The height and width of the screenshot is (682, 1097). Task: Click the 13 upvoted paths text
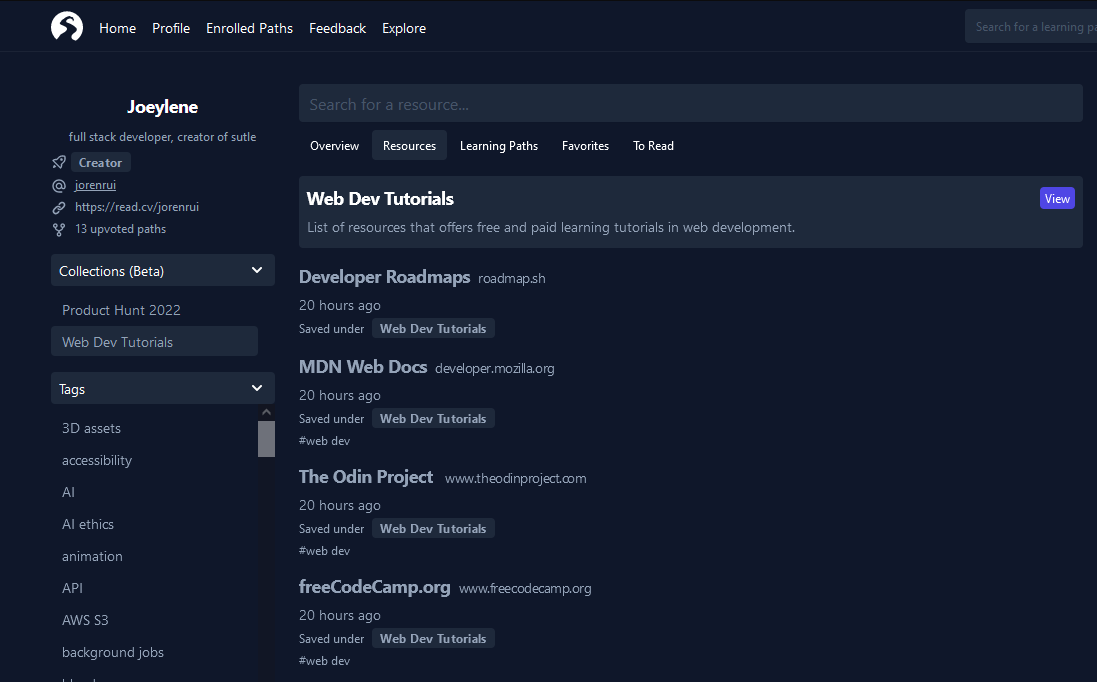tap(120, 229)
